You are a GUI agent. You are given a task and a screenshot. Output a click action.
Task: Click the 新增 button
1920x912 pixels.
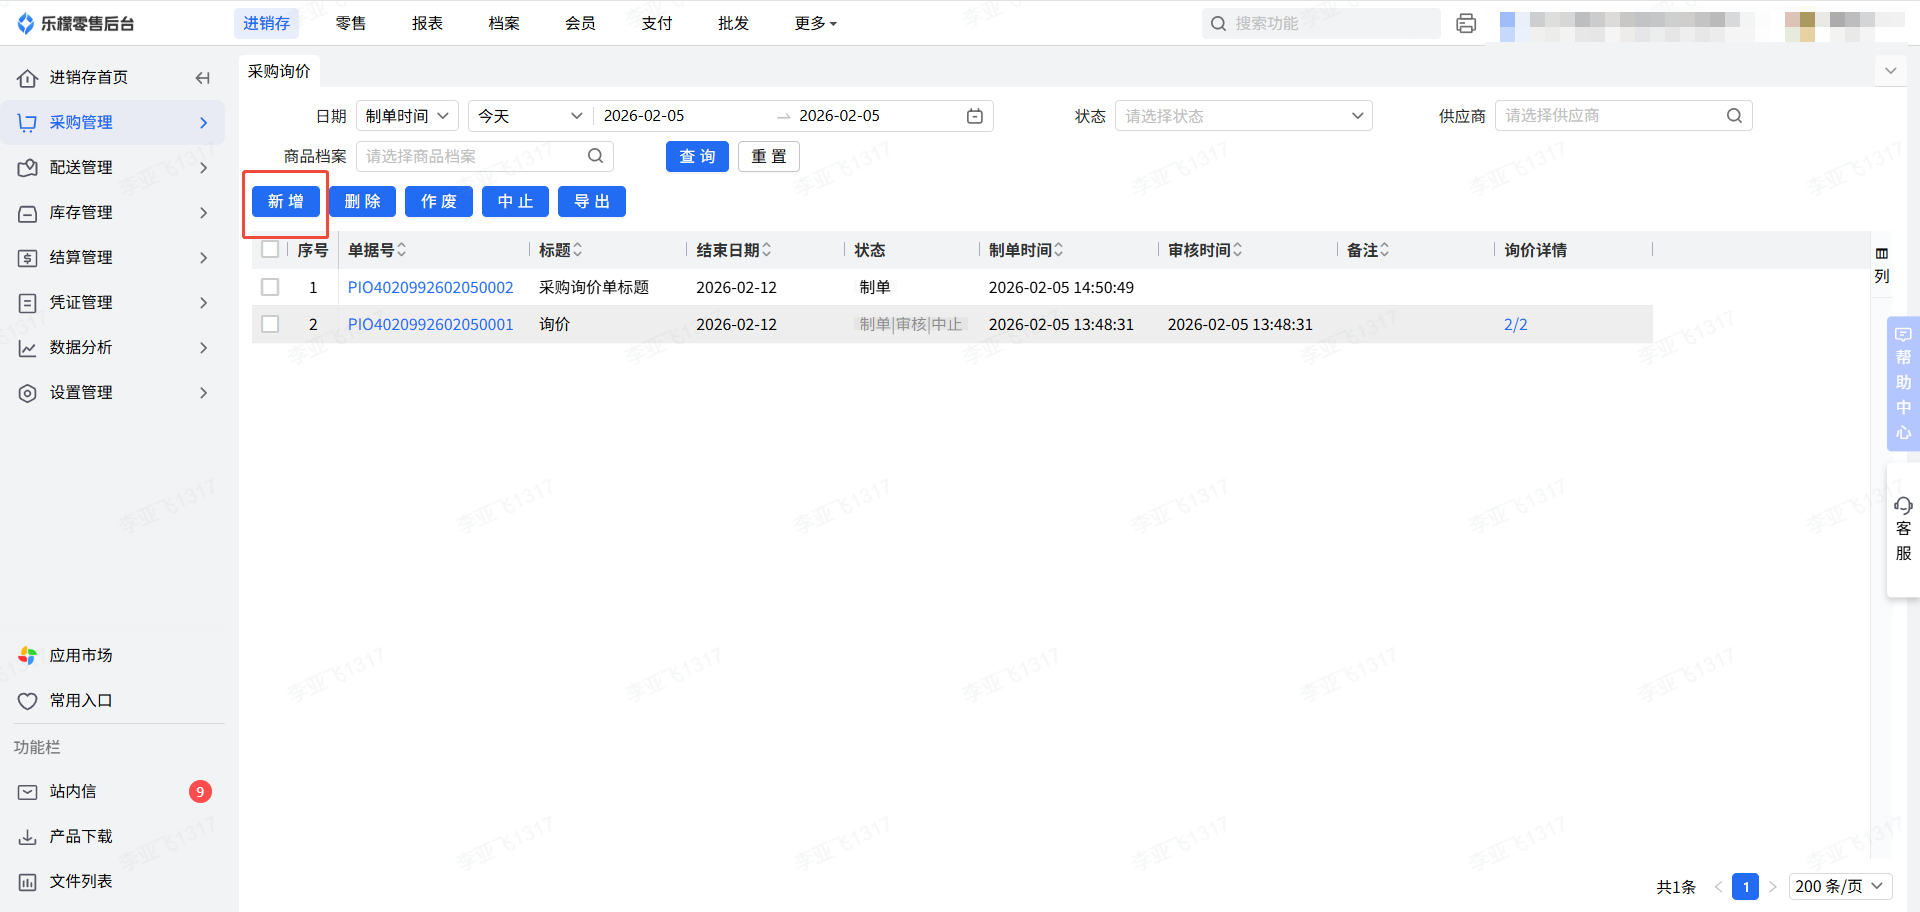click(286, 201)
